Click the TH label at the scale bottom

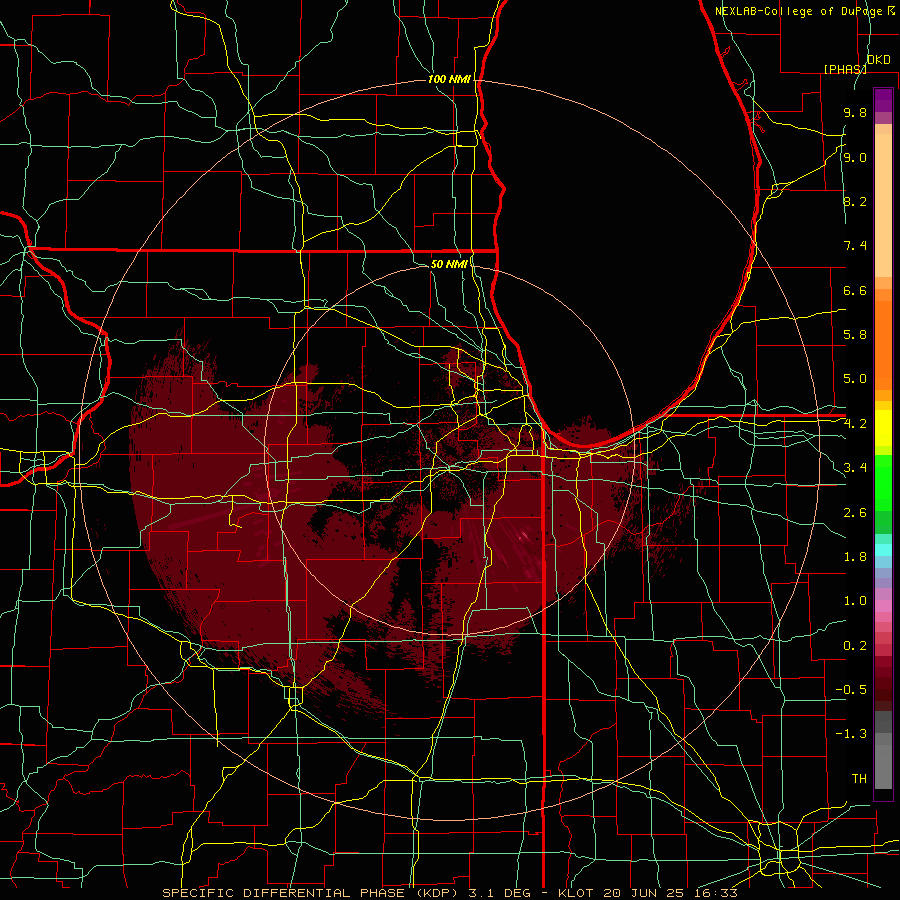[x=859, y=779]
